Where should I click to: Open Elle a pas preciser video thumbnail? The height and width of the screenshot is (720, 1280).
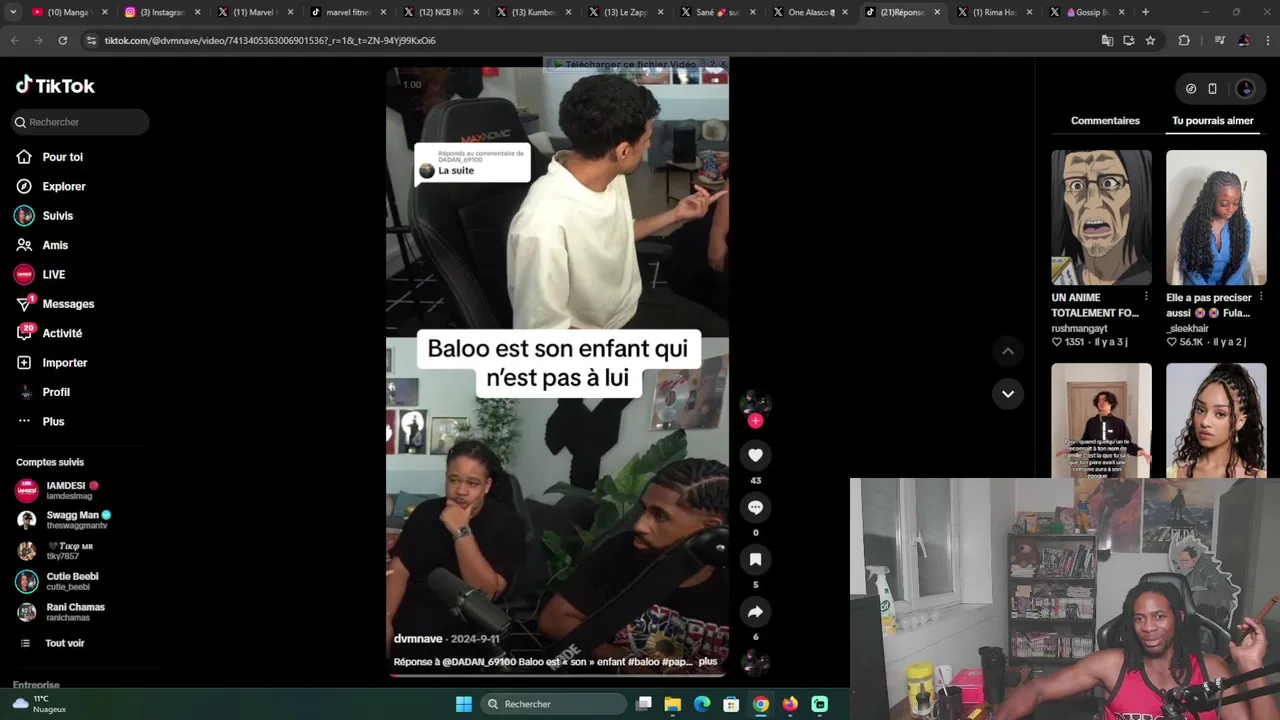pyautogui.click(x=1216, y=217)
